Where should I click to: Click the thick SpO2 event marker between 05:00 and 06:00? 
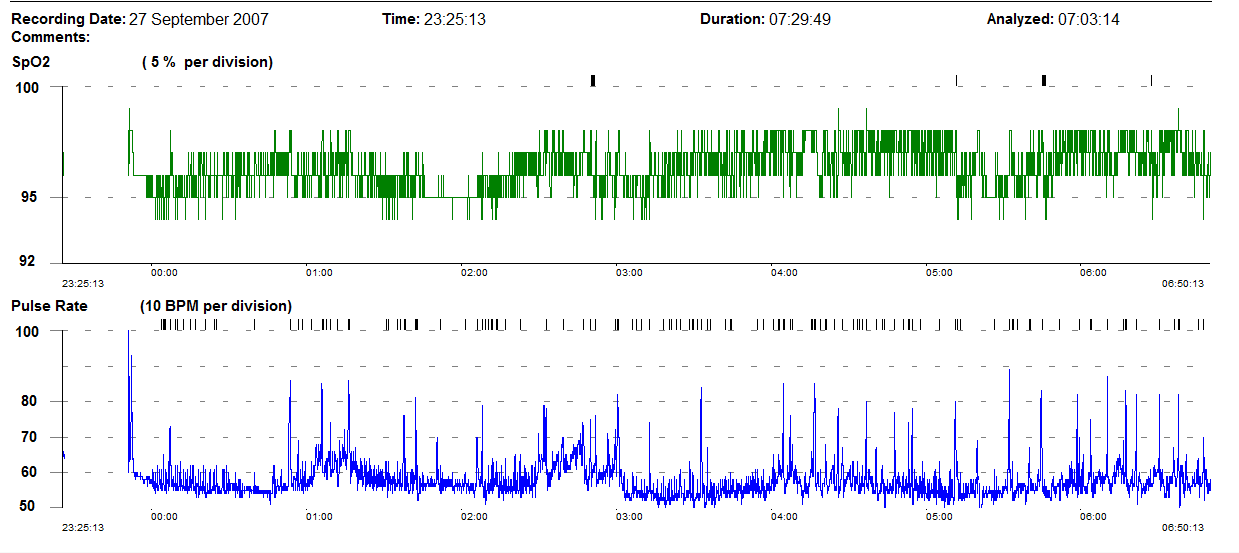click(x=1044, y=80)
